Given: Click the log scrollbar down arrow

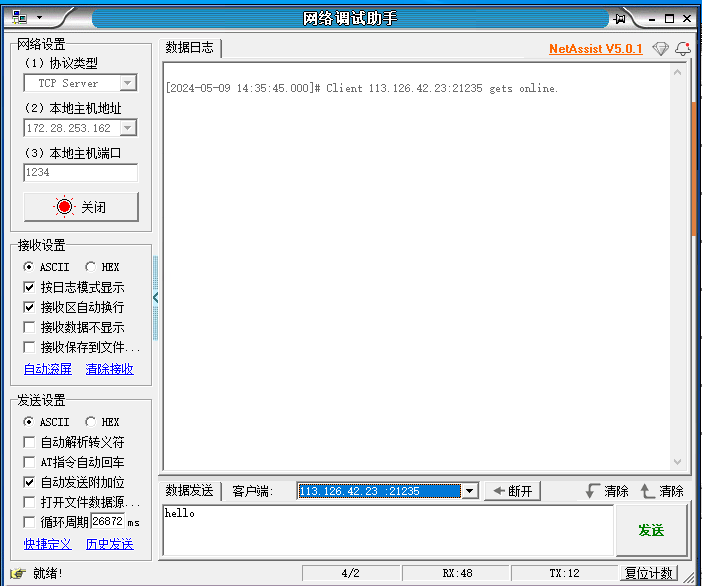Looking at the screenshot, I should click(x=677, y=462).
